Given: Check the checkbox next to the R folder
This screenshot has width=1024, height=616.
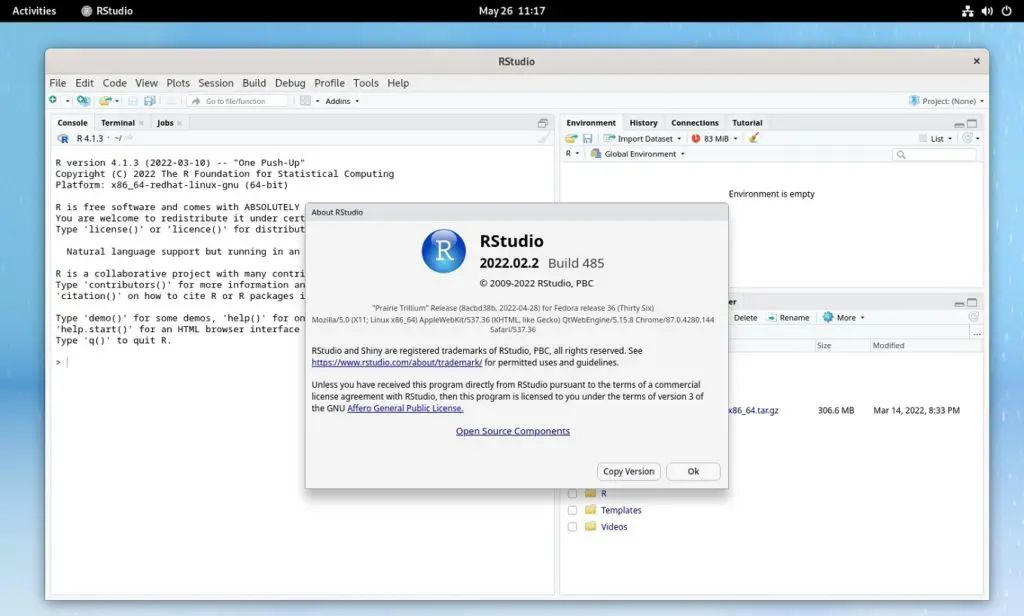Looking at the screenshot, I should 572,493.
